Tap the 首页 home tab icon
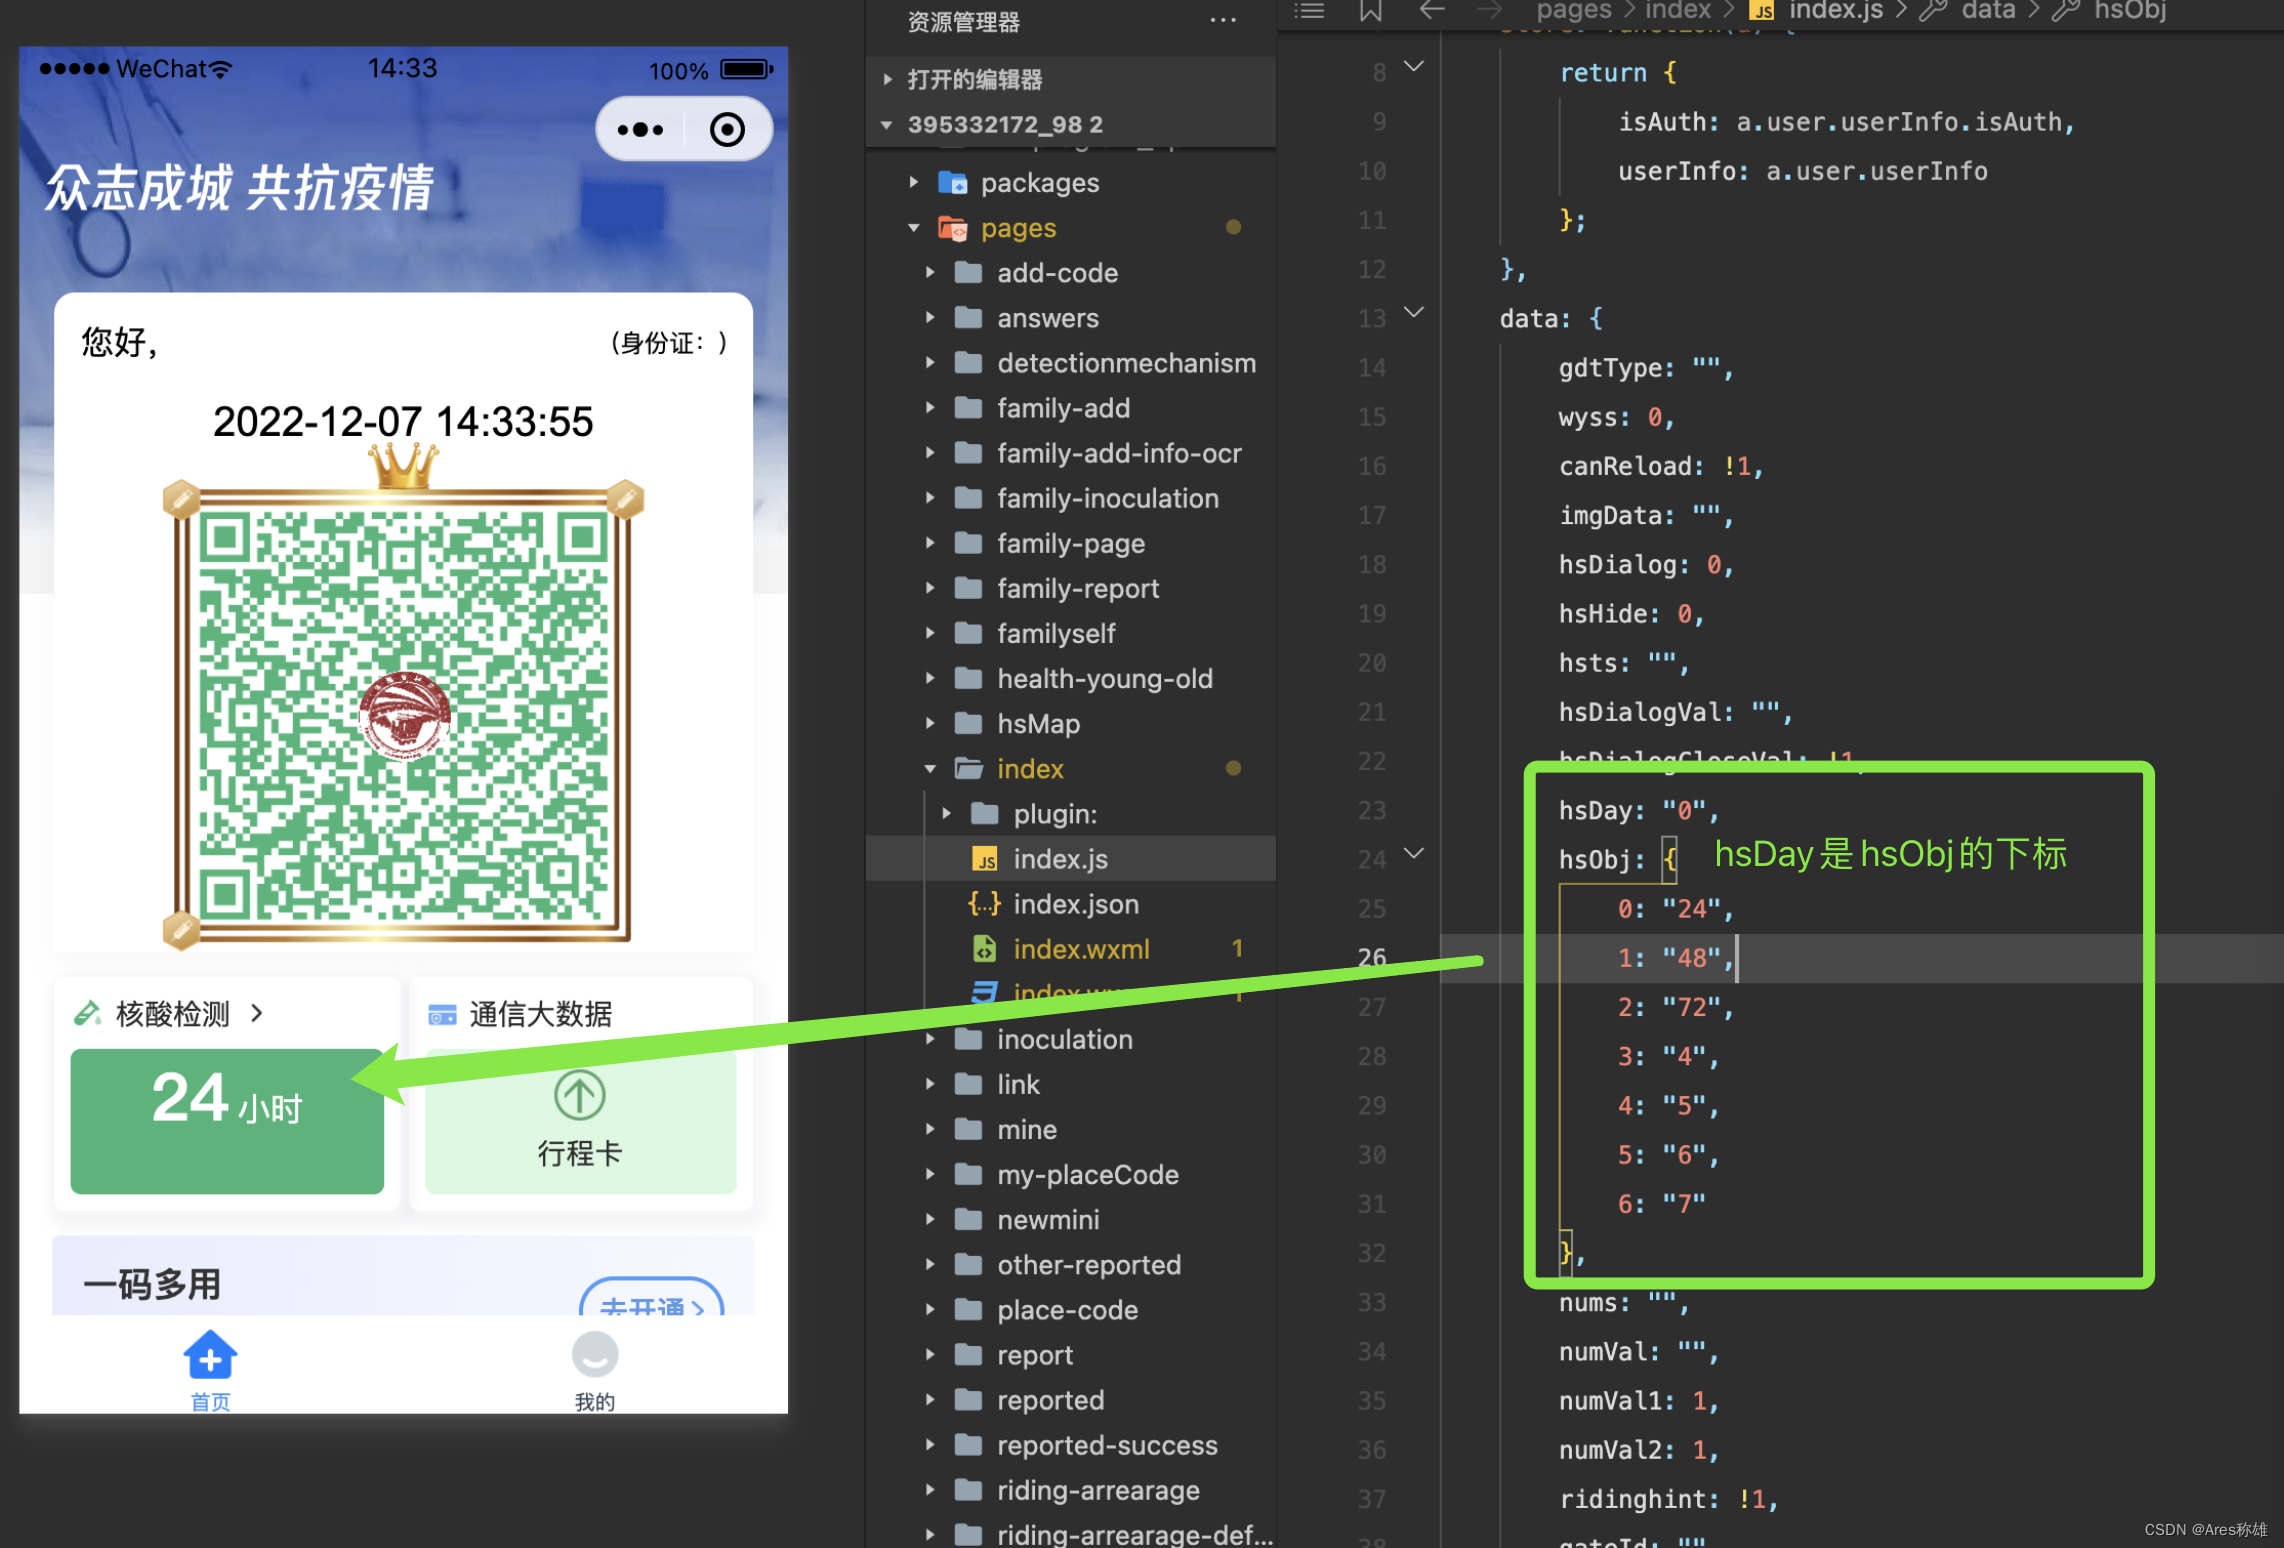 pos(210,1355)
